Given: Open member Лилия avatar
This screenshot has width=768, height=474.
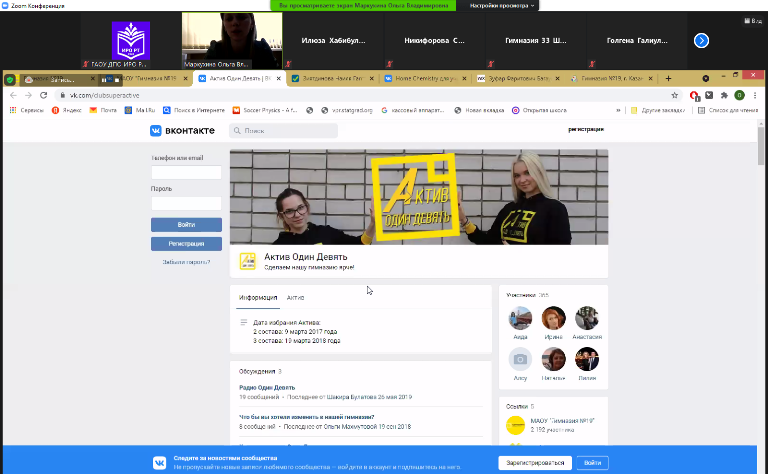Looking at the screenshot, I should tap(587, 359).
